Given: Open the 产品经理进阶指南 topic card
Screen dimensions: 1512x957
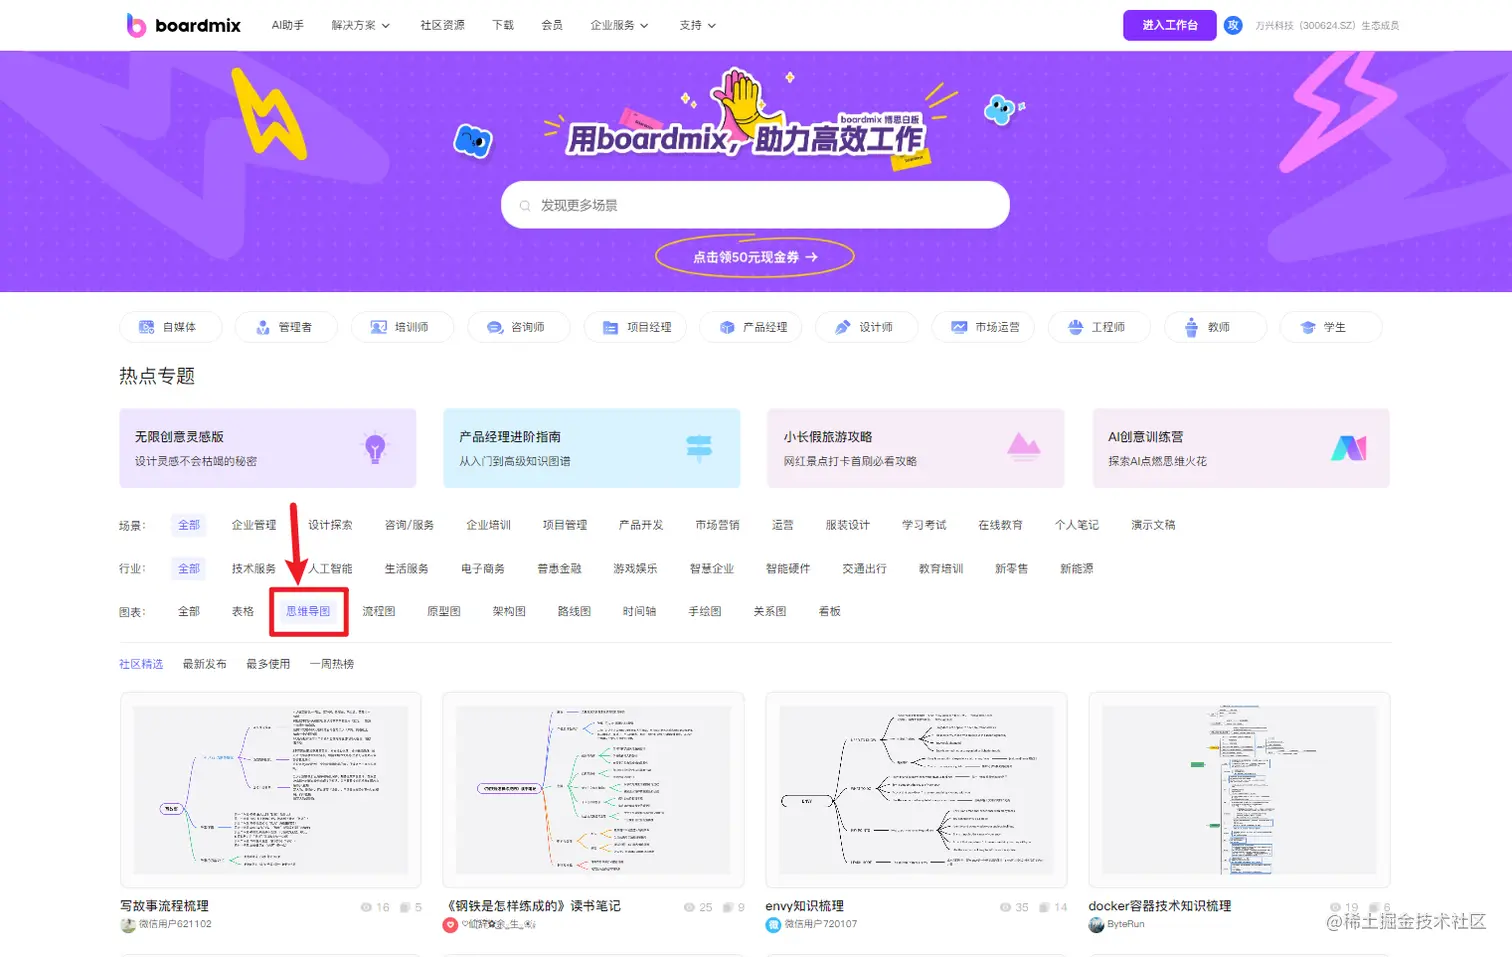Looking at the screenshot, I should click(x=592, y=448).
